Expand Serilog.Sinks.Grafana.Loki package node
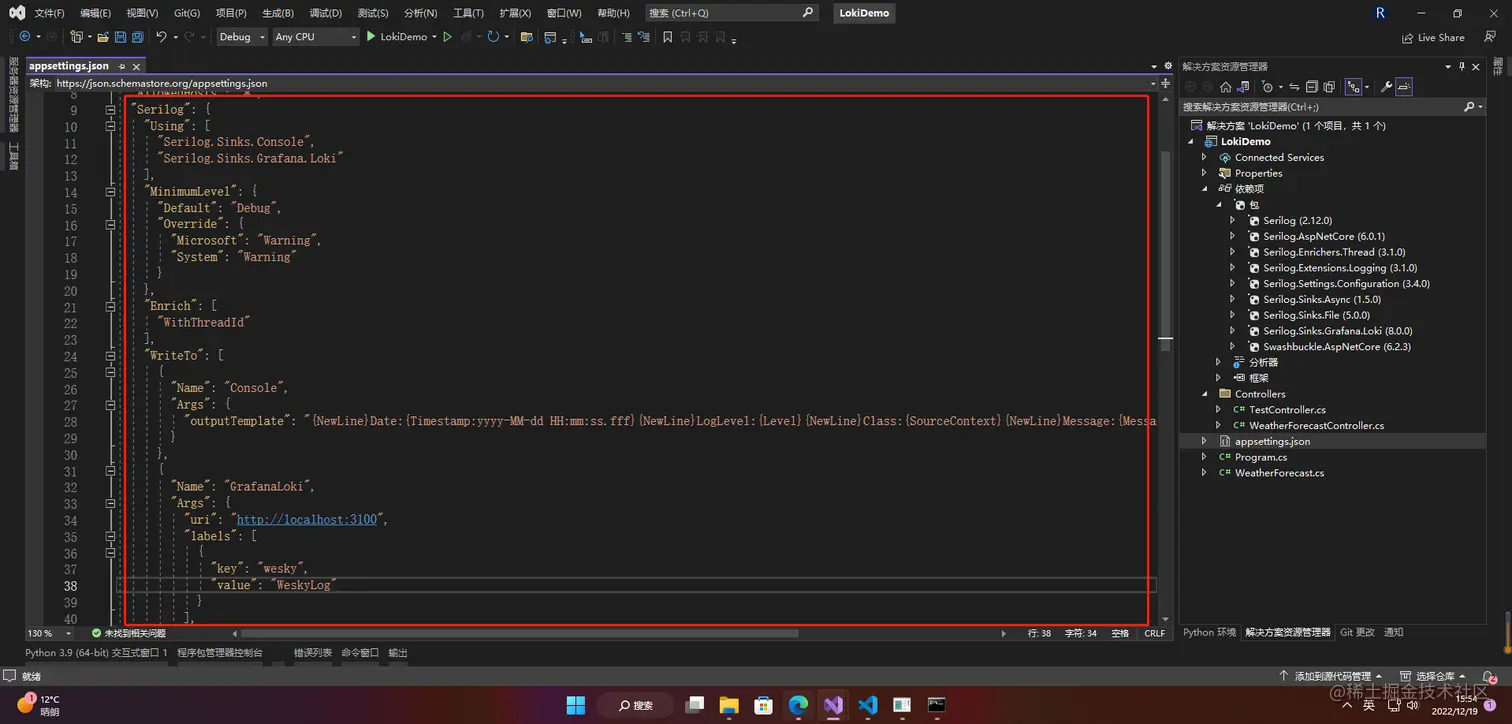Image resolution: width=1512 pixels, height=724 pixels. pyautogui.click(x=1233, y=331)
